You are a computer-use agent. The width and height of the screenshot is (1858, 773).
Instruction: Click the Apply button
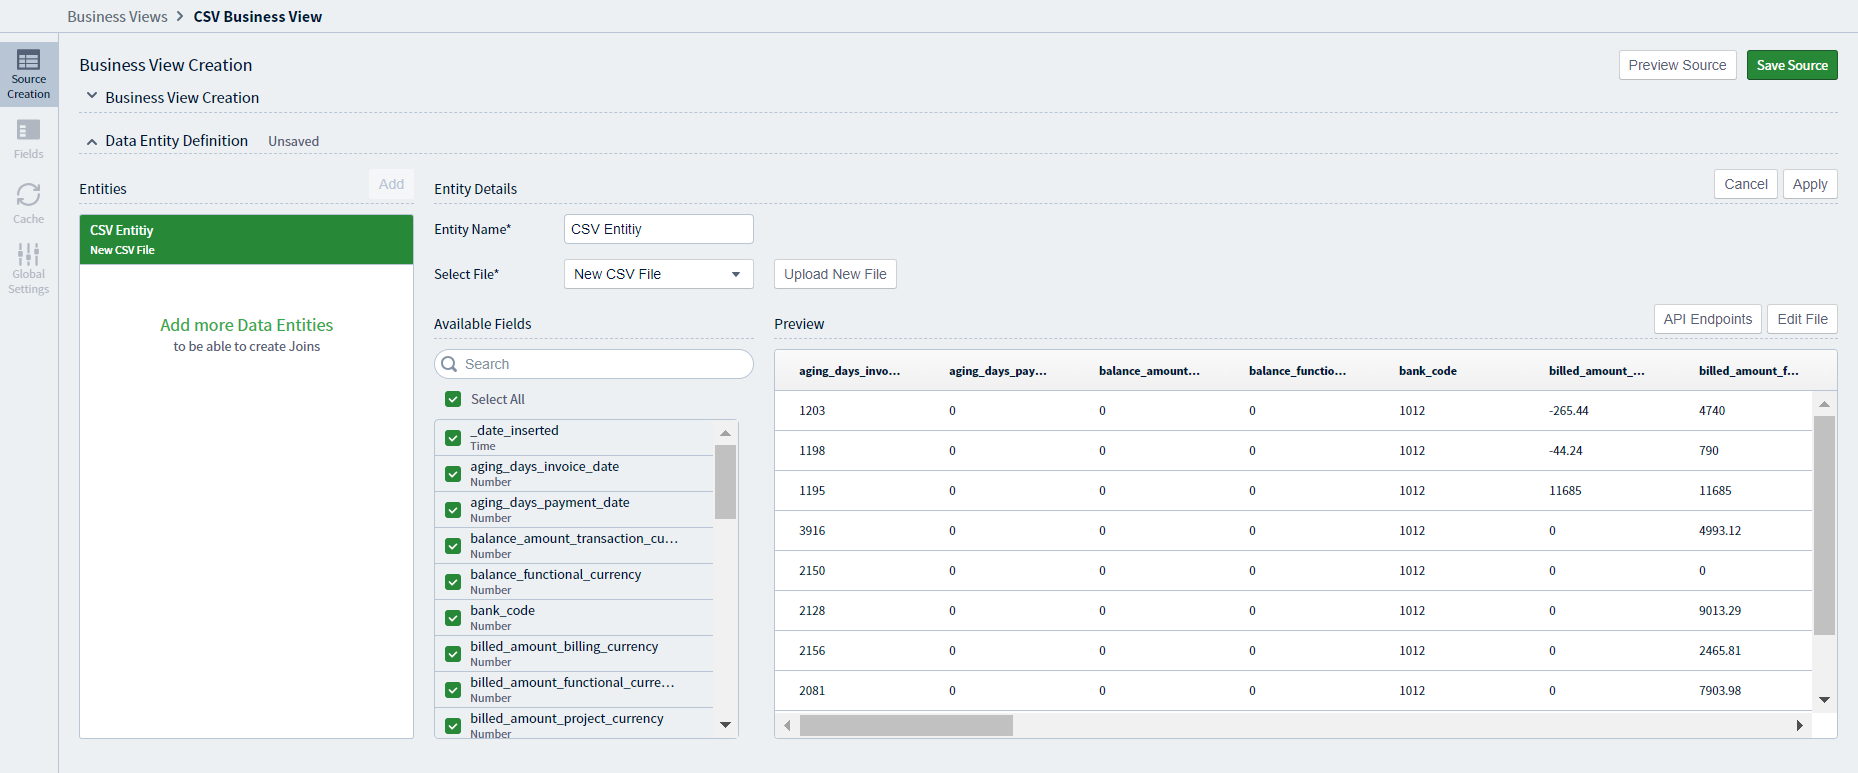click(1810, 184)
